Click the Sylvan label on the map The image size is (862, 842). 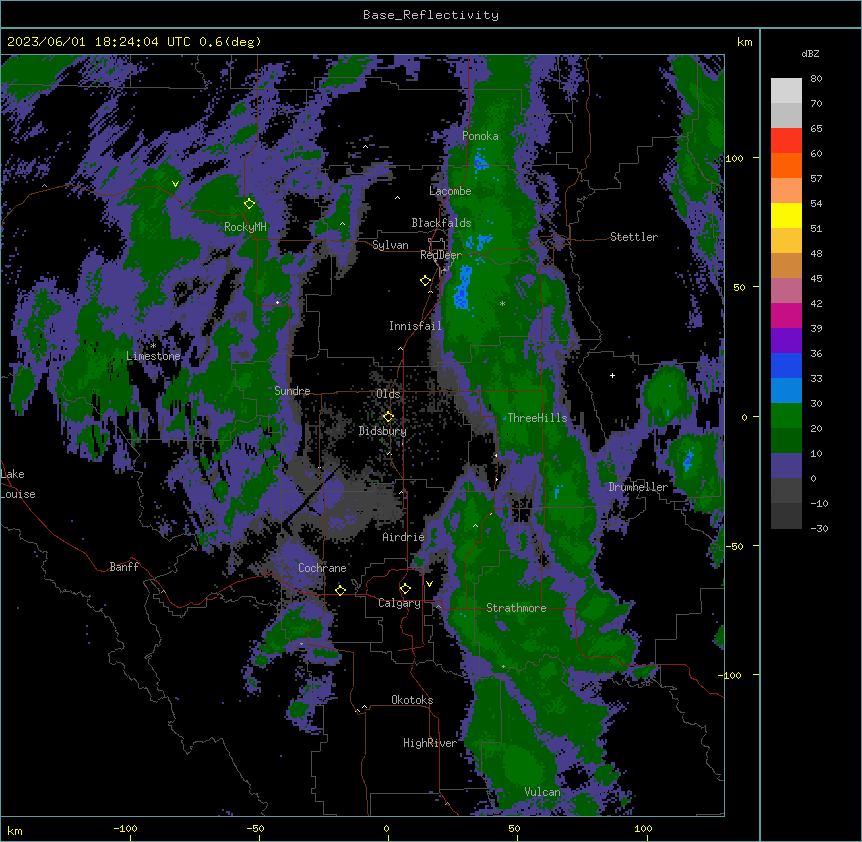pos(390,245)
